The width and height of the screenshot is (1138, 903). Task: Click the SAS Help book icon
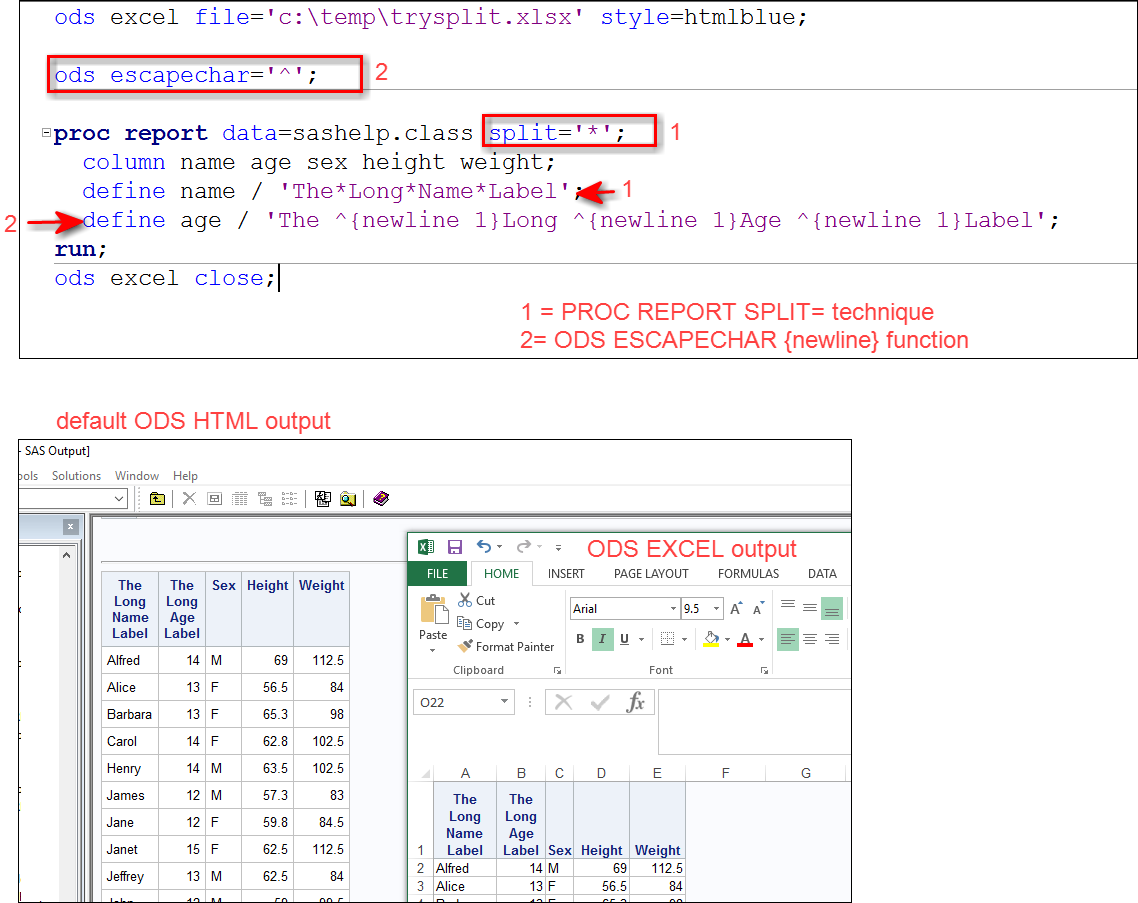[381, 498]
